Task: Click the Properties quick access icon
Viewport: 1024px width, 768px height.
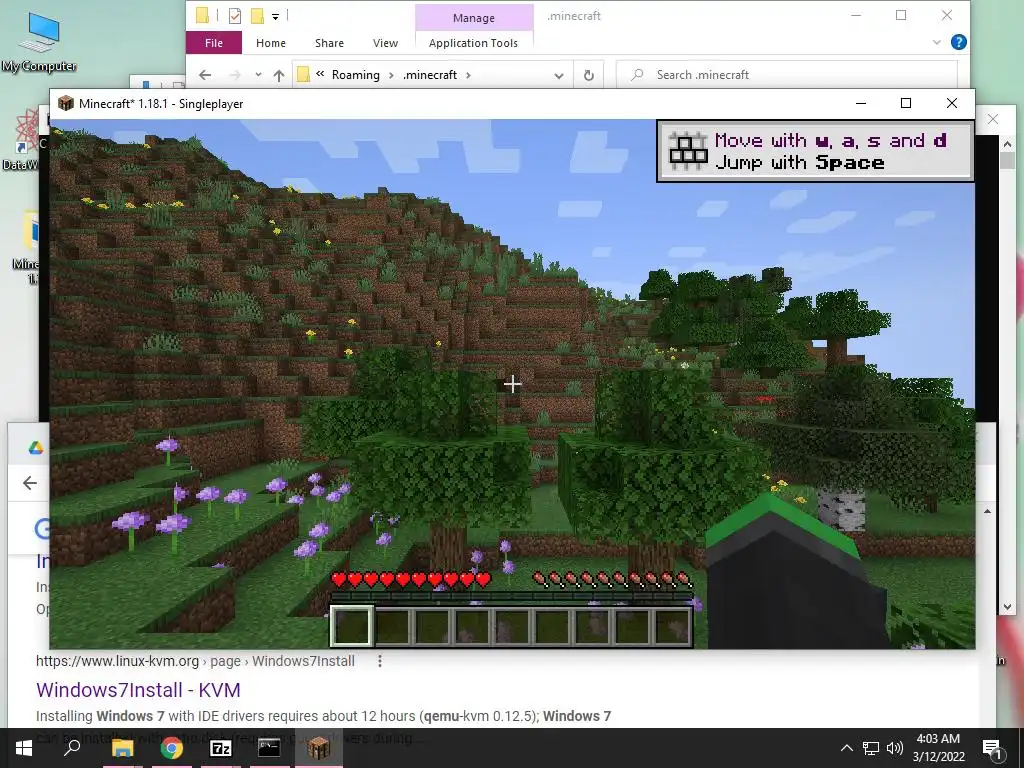Action: pos(235,16)
